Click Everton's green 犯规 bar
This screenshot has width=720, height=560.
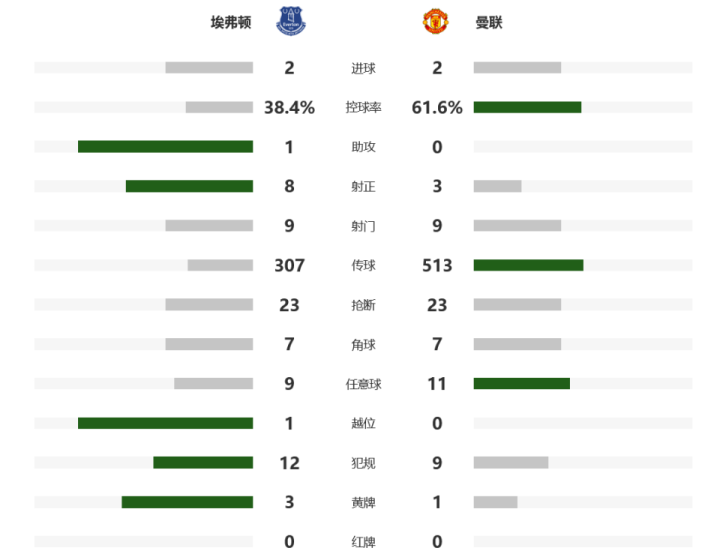[203, 463]
